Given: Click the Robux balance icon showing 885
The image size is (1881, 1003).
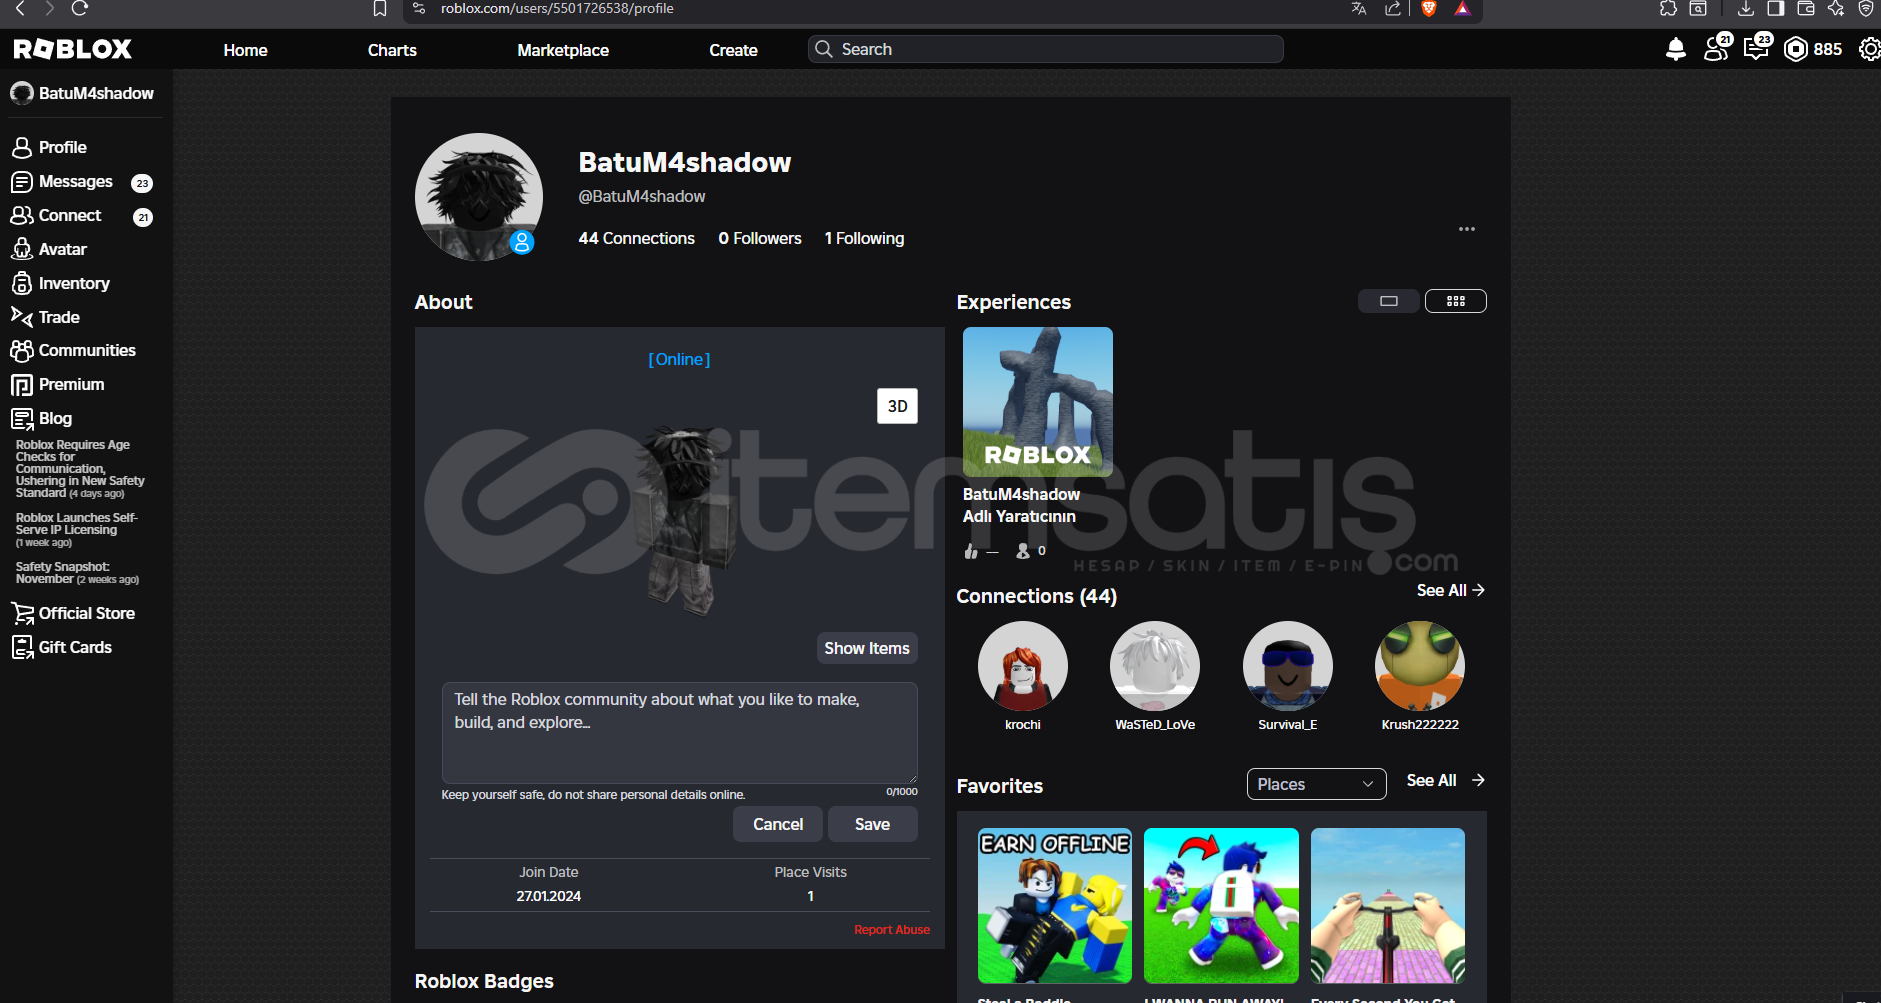Looking at the screenshot, I should point(1796,49).
